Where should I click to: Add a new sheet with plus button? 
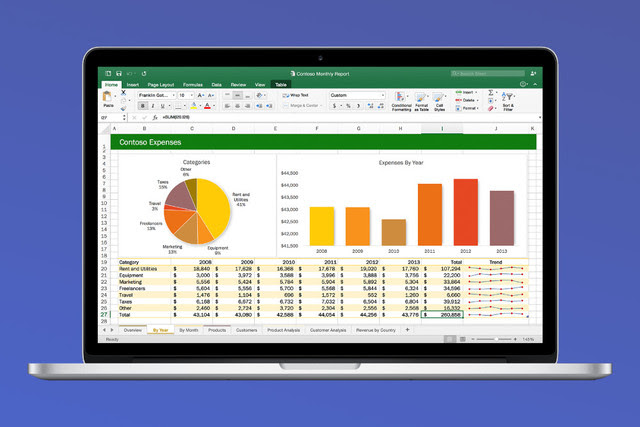[x=407, y=329]
